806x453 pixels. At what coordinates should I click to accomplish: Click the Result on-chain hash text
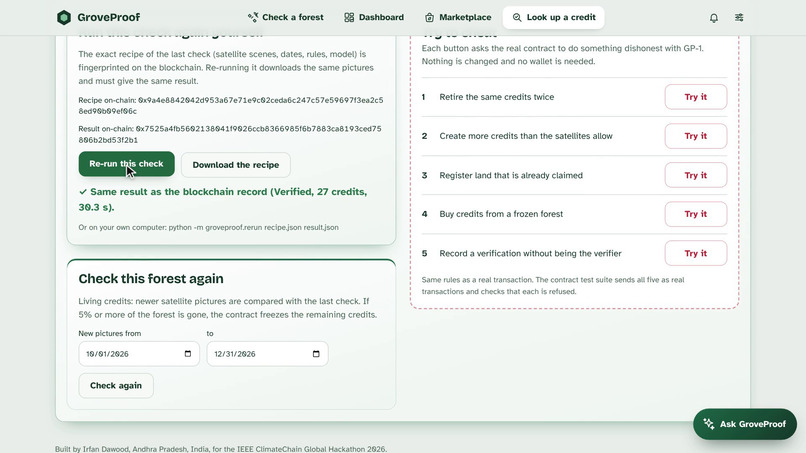click(x=230, y=134)
